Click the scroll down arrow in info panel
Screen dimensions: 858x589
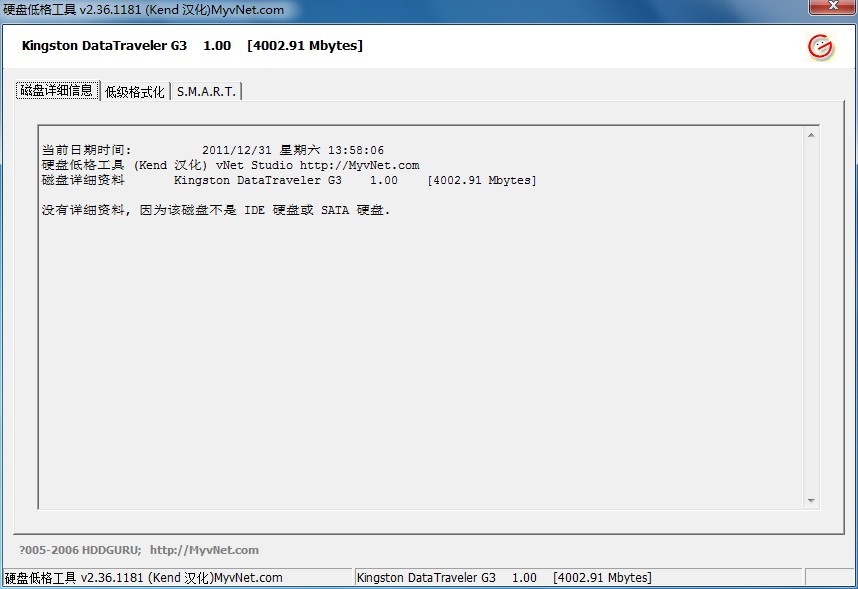[x=811, y=500]
